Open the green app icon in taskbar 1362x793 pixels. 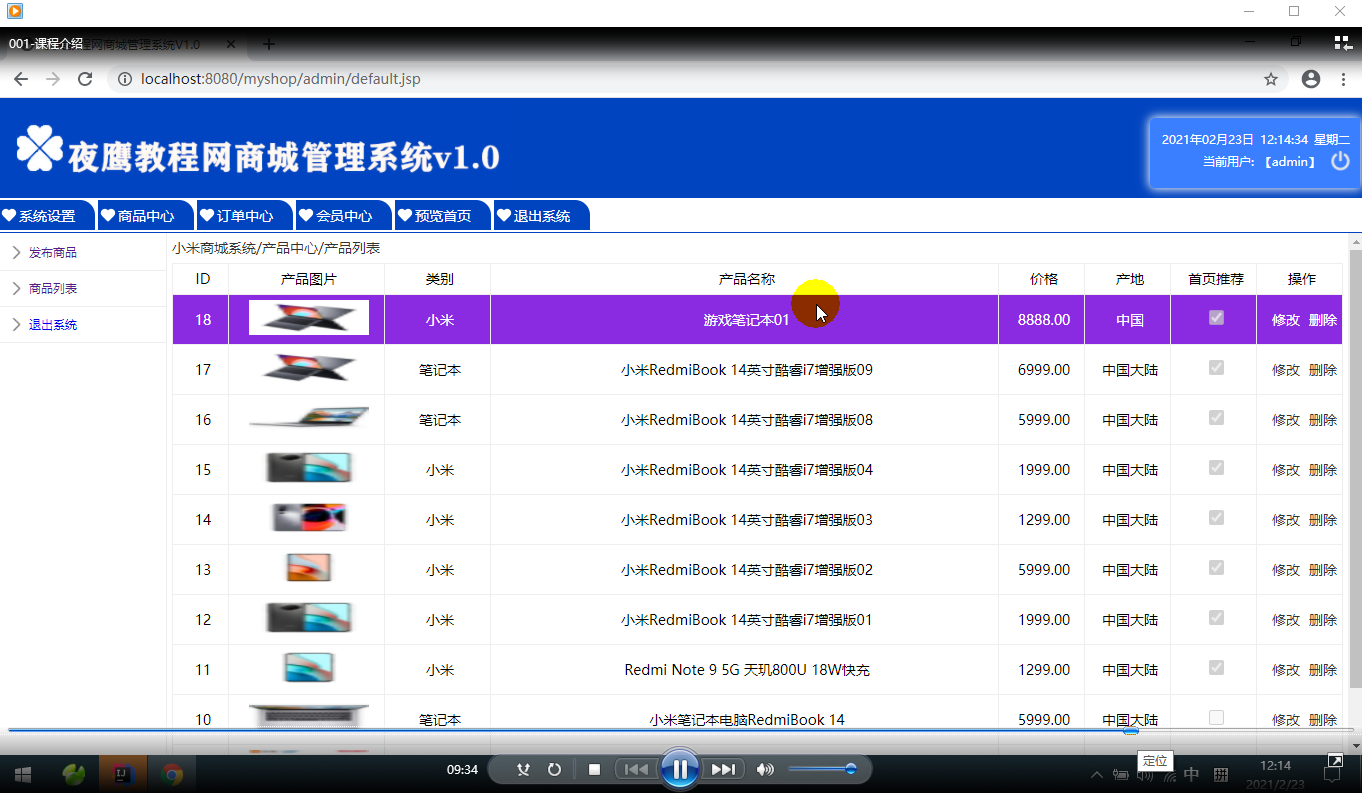pos(74,773)
